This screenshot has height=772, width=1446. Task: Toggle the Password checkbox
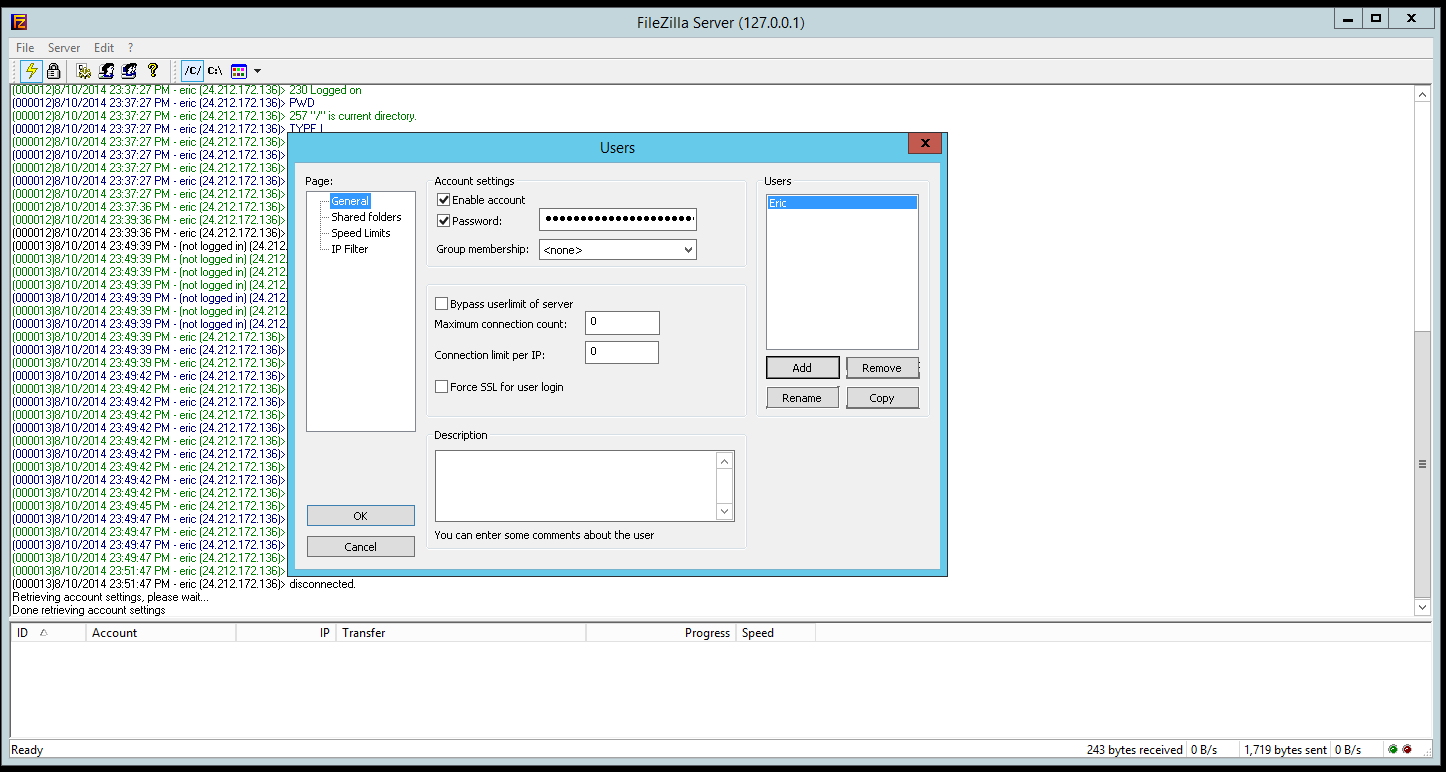[x=444, y=221]
